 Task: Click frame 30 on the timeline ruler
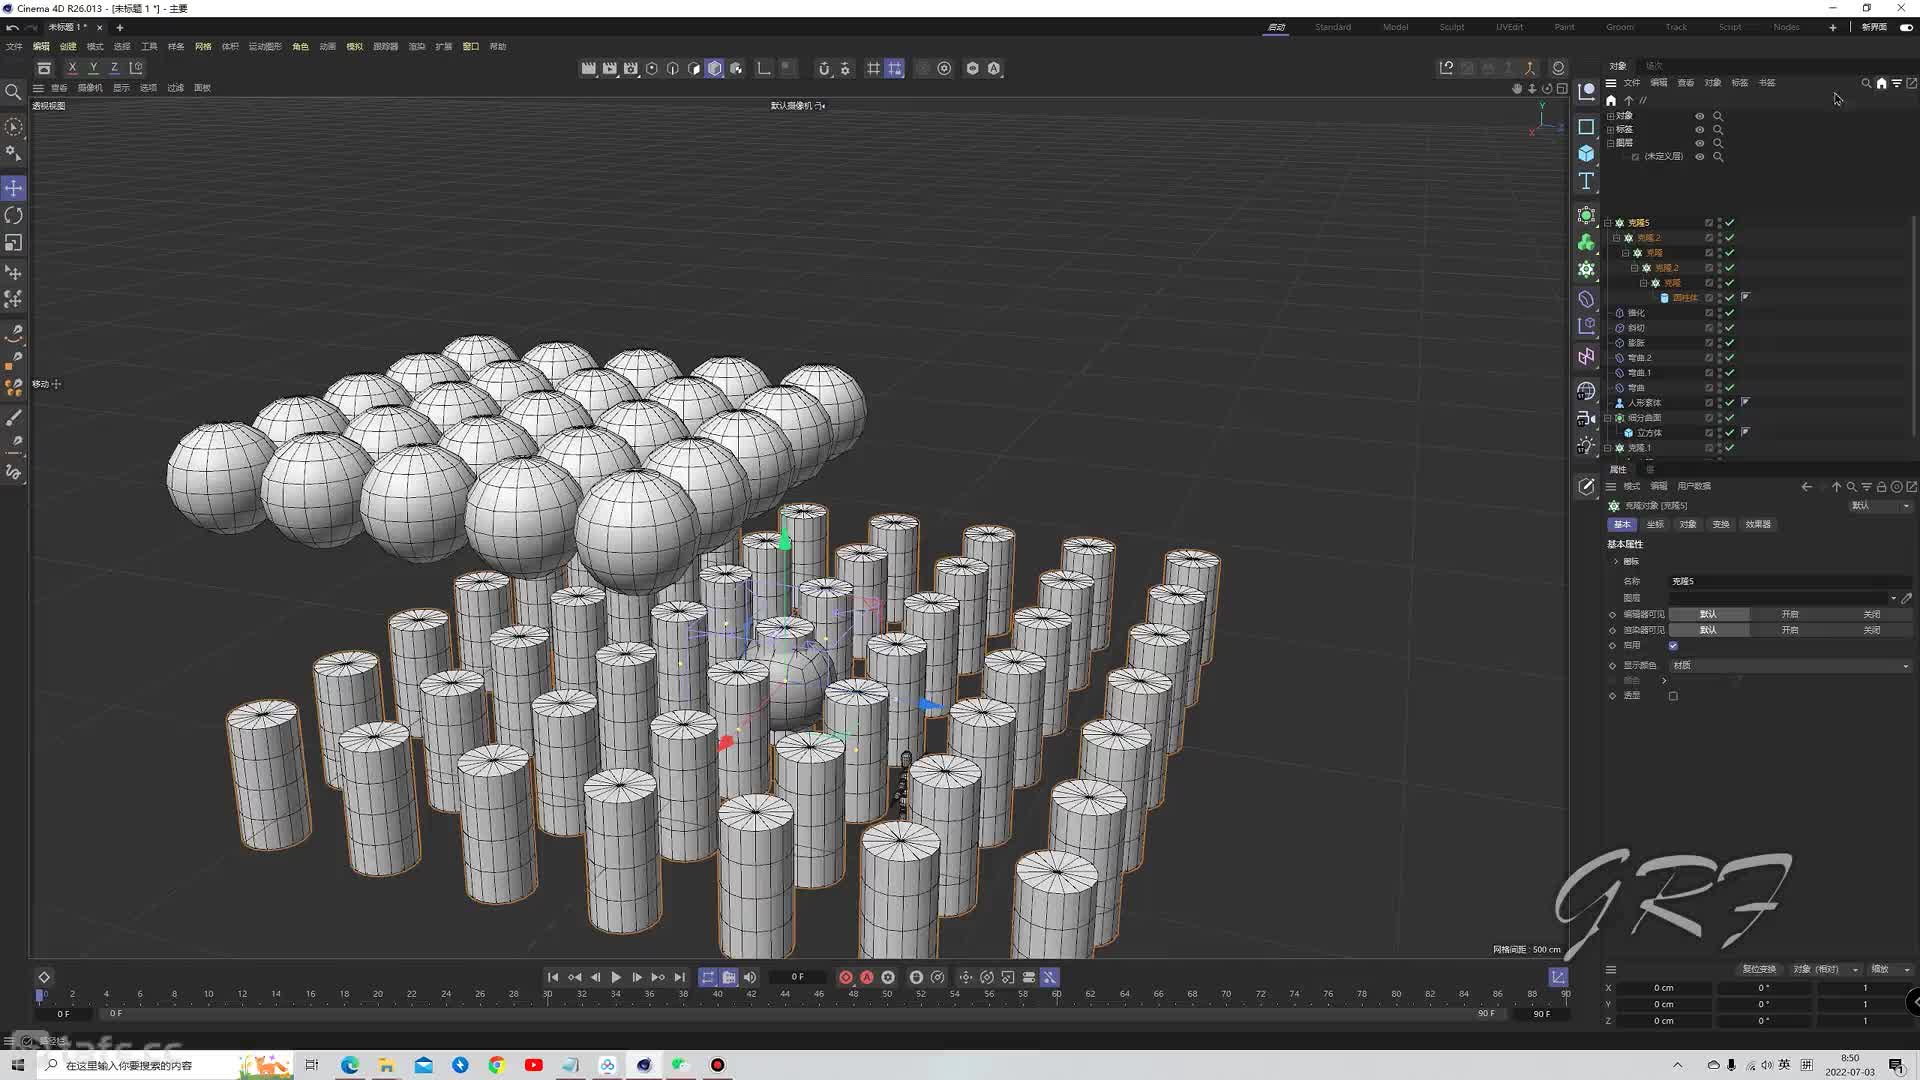pos(547,994)
